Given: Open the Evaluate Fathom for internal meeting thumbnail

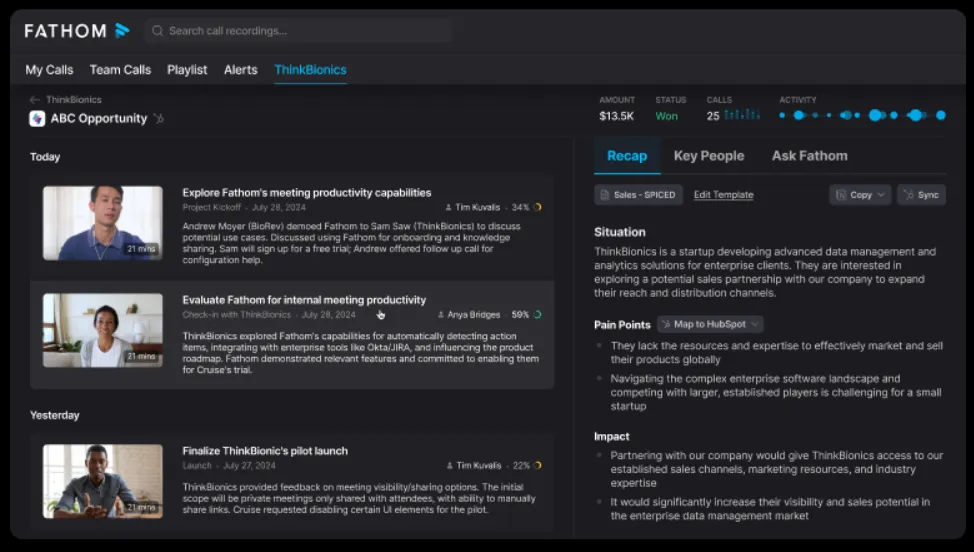Looking at the screenshot, I should [102, 330].
